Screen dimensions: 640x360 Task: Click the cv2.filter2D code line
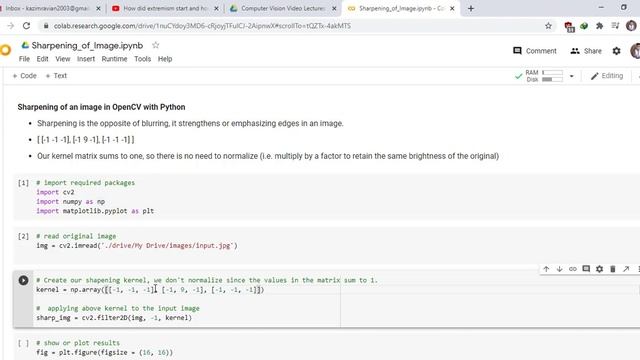114,318
